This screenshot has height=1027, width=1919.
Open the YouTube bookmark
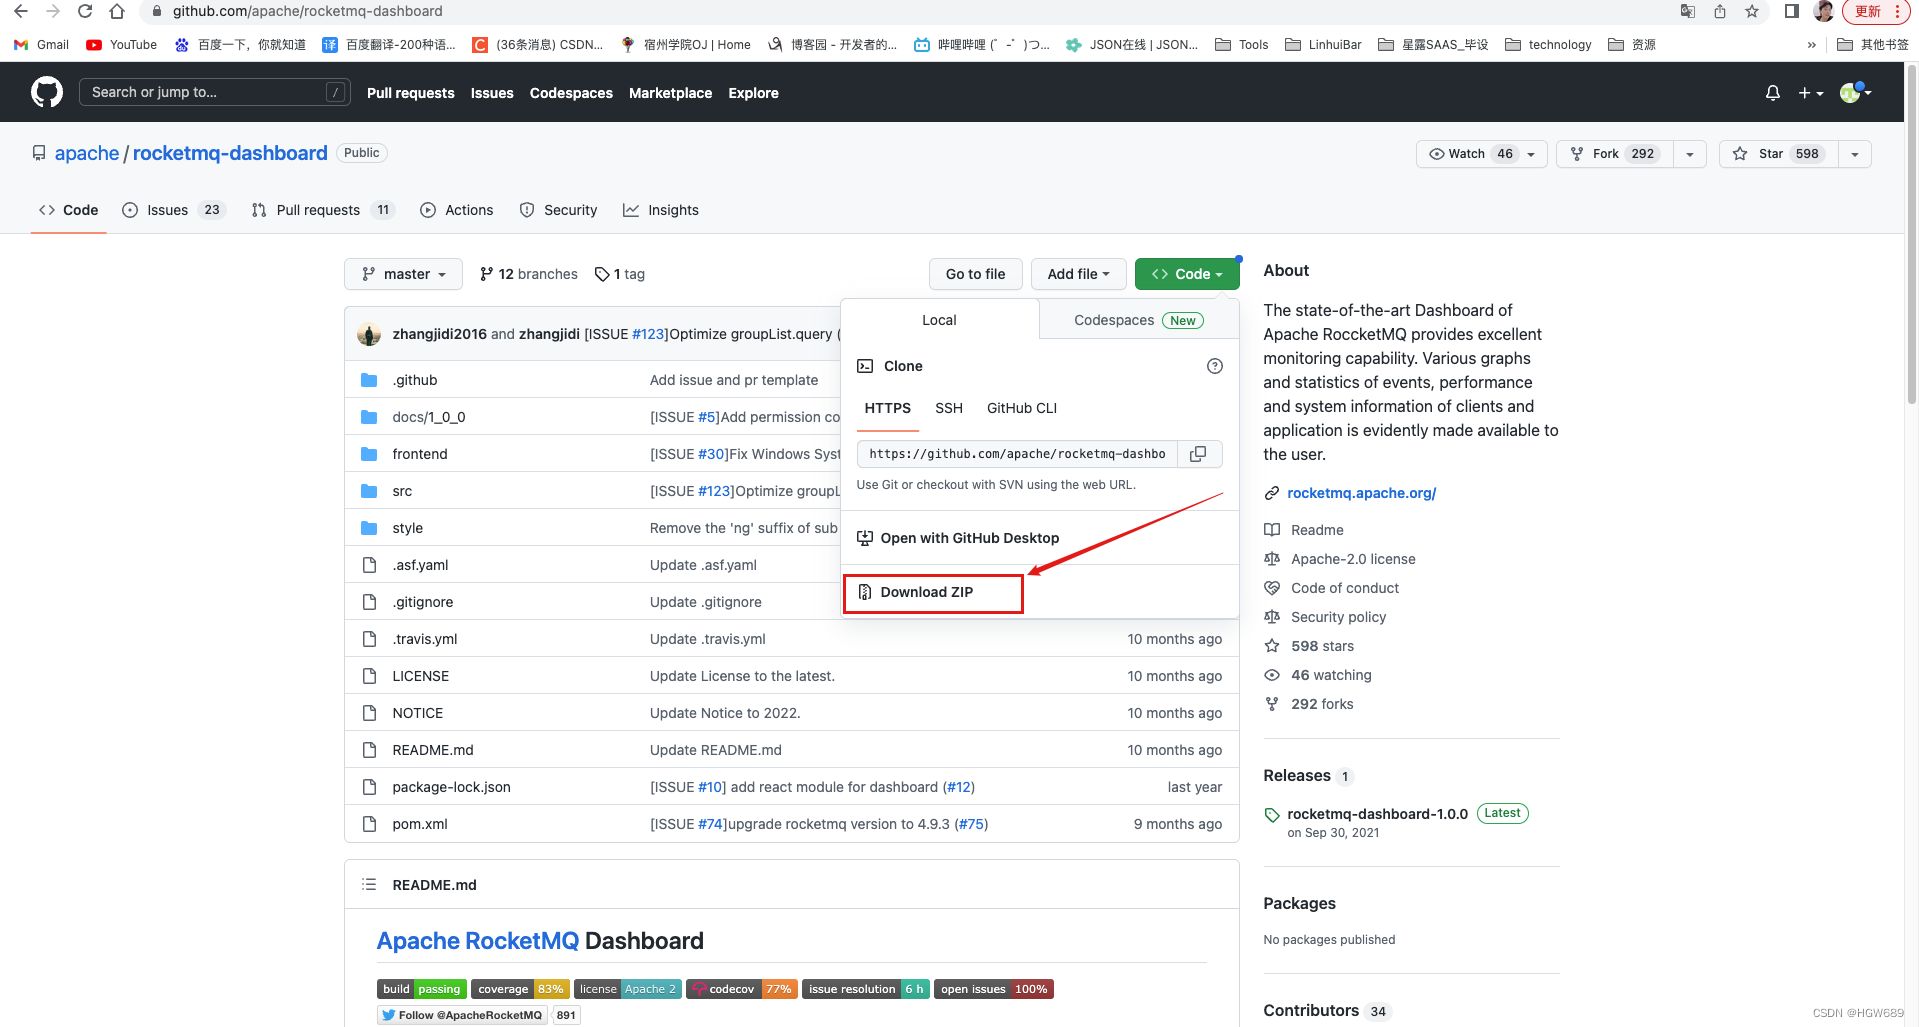click(122, 44)
